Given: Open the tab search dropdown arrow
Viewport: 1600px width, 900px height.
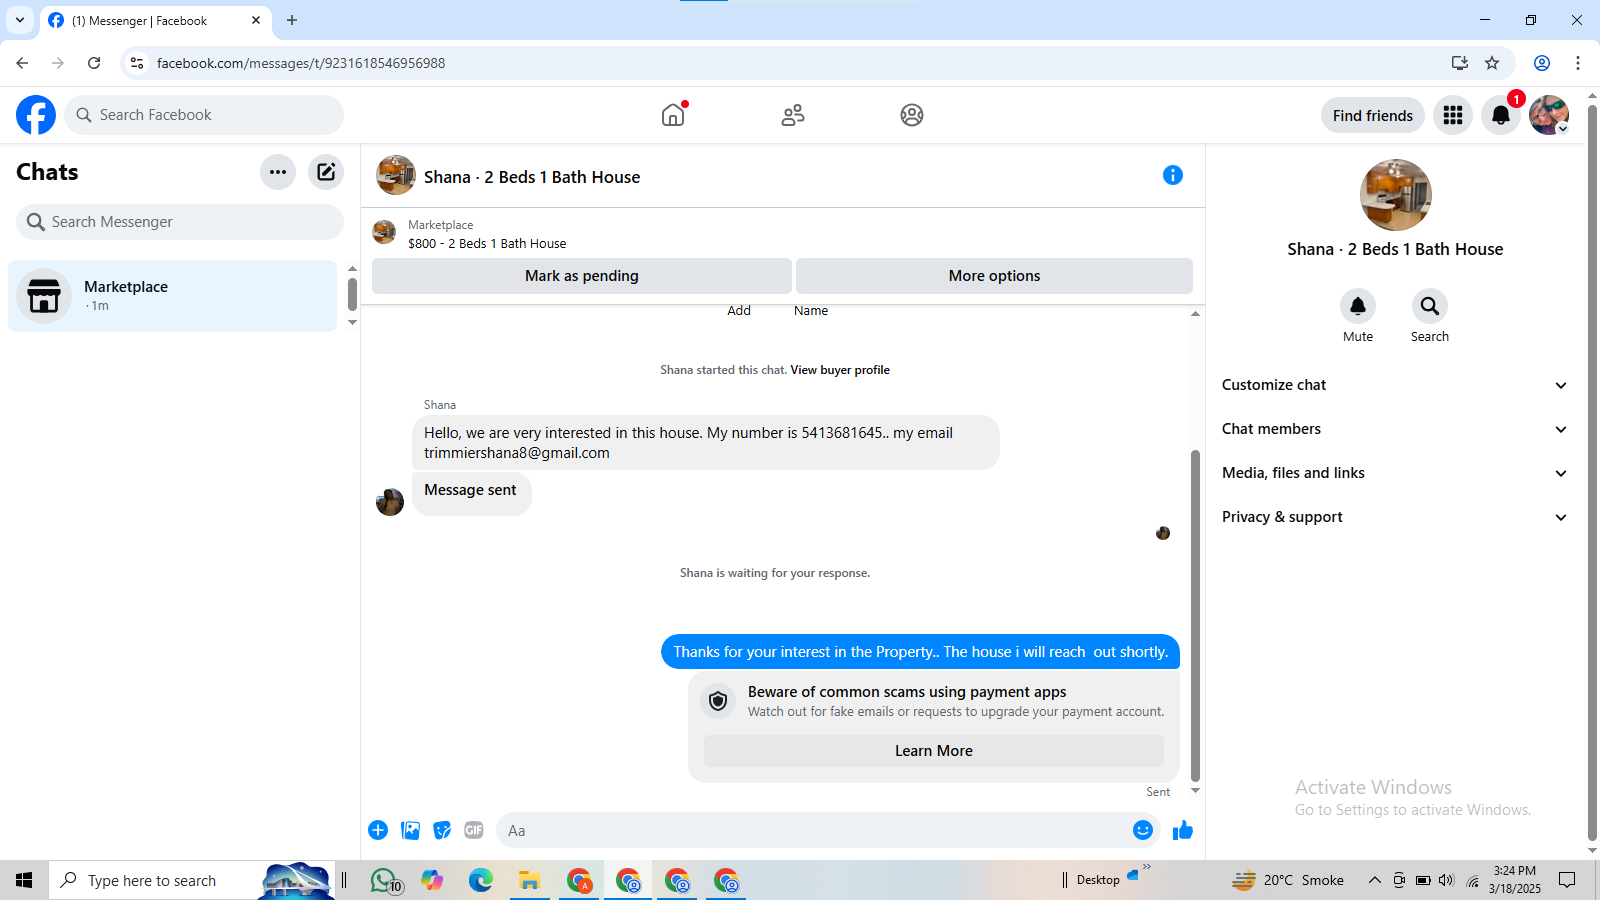Looking at the screenshot, I should (20, 20).
